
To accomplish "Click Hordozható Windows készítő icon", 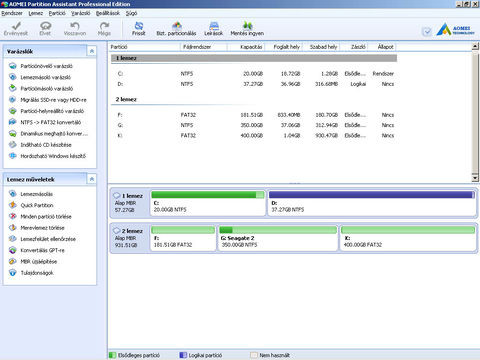I will point(13,156).
